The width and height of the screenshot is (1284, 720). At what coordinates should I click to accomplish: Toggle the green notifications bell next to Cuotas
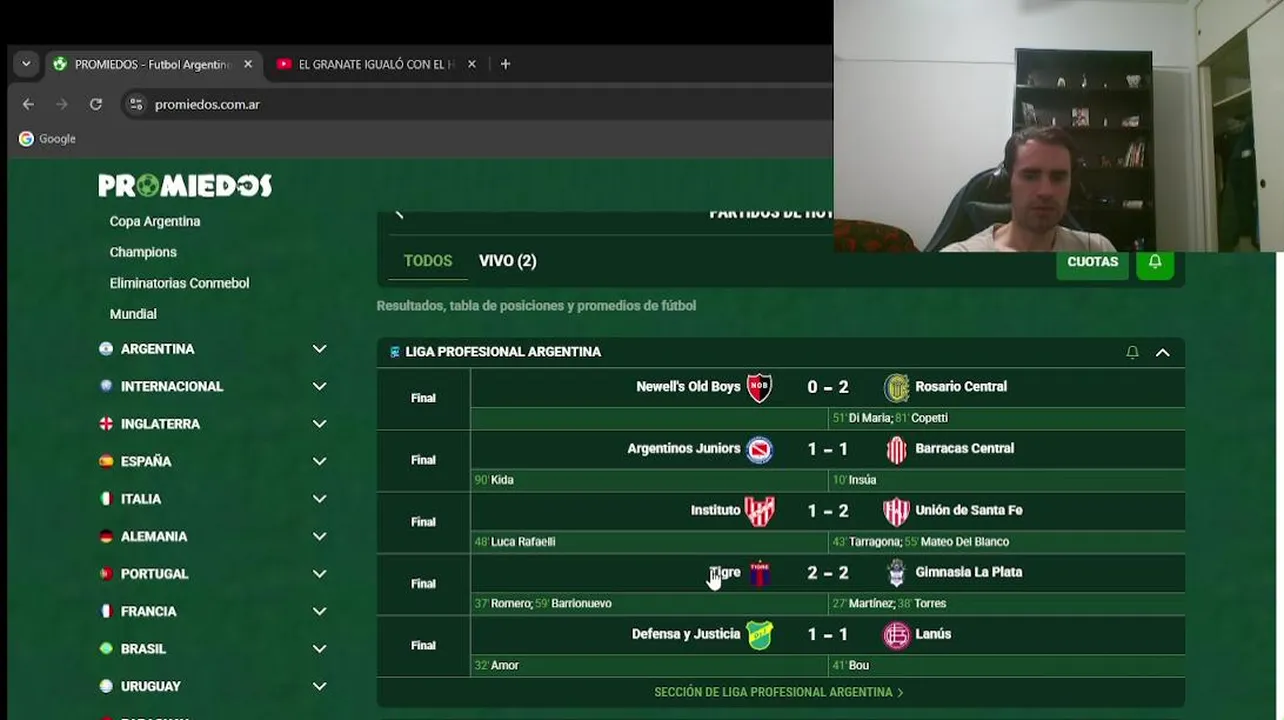pos(1155,262)
